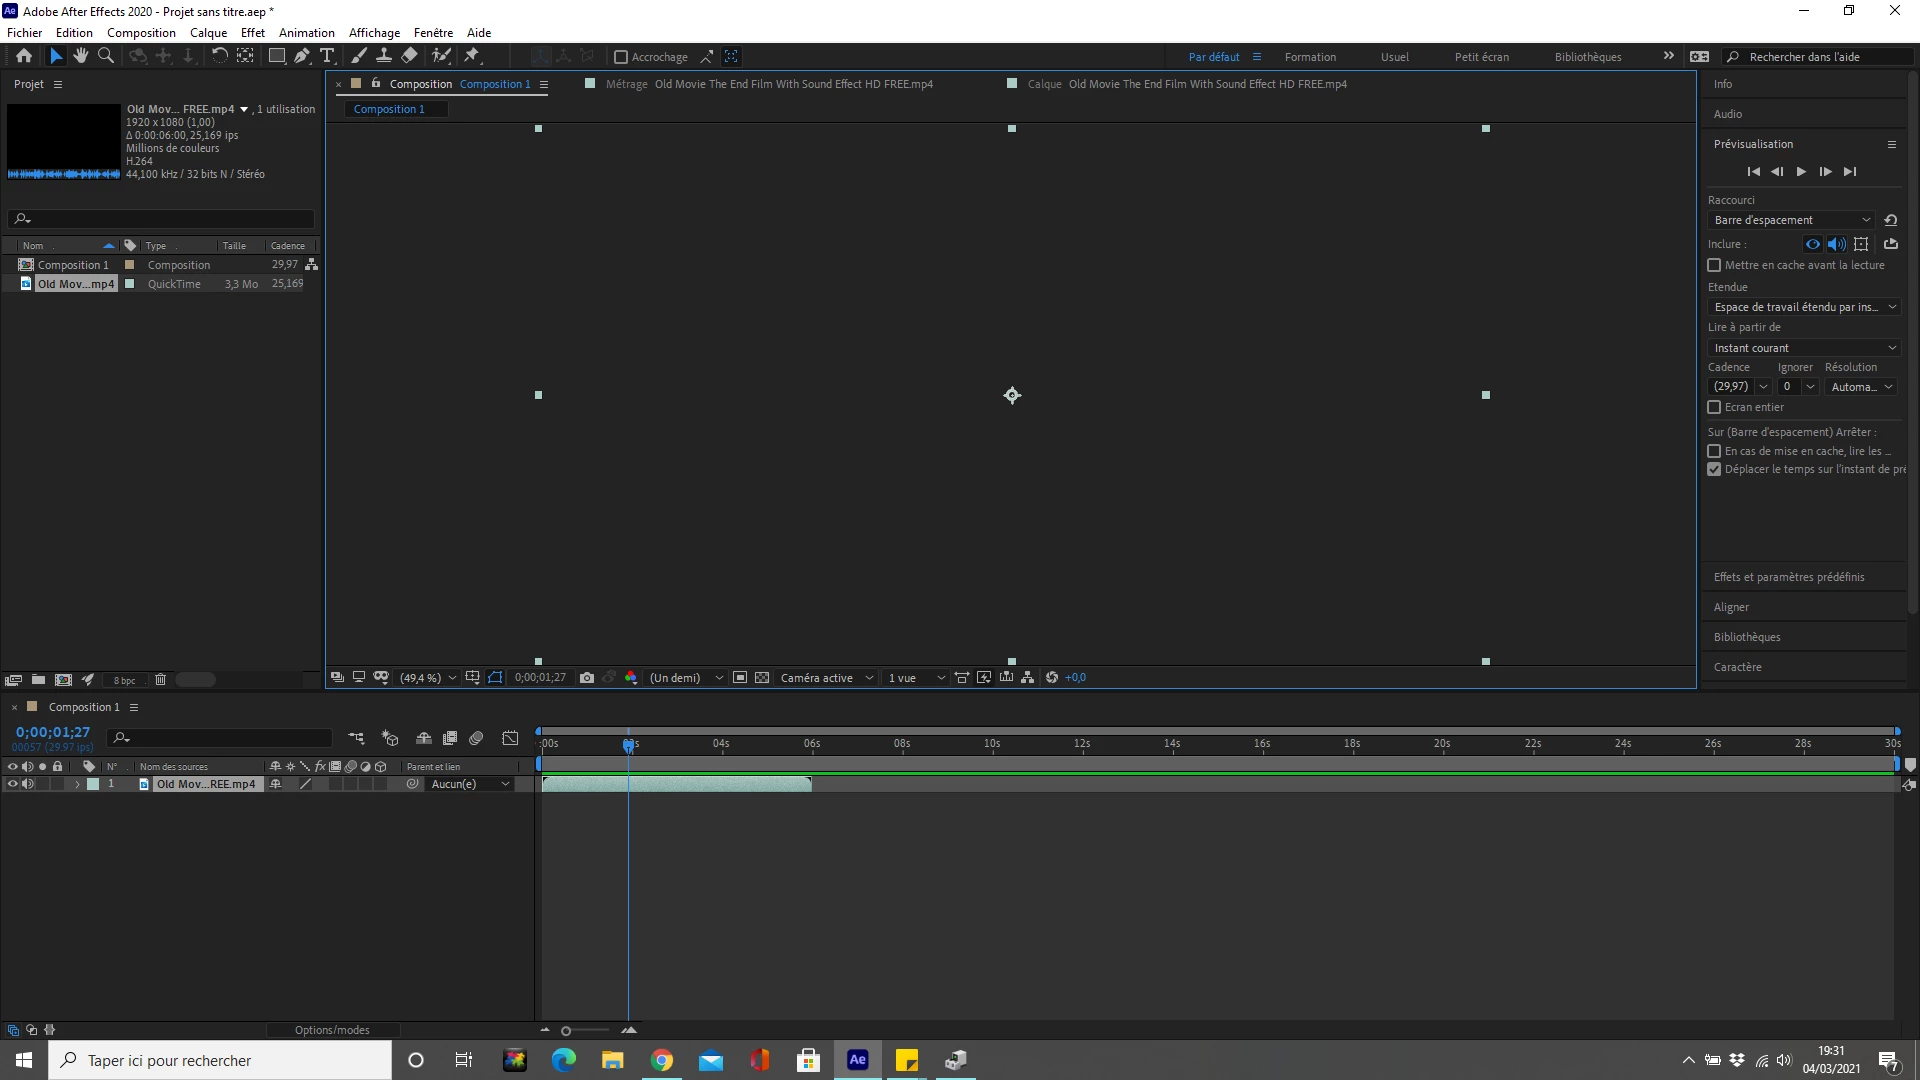Enable the Accrochage checkbox
Viewport: 1920px width, 1080px height.
pyautogui.click(x=621, y=57)
